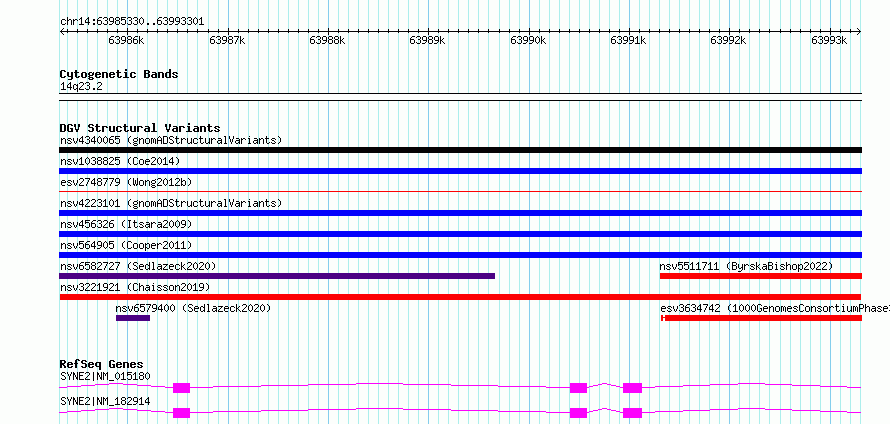The image size is (890, 424).
Task: Click the nsv564905 blue variant bar
Action: [460, 255]
